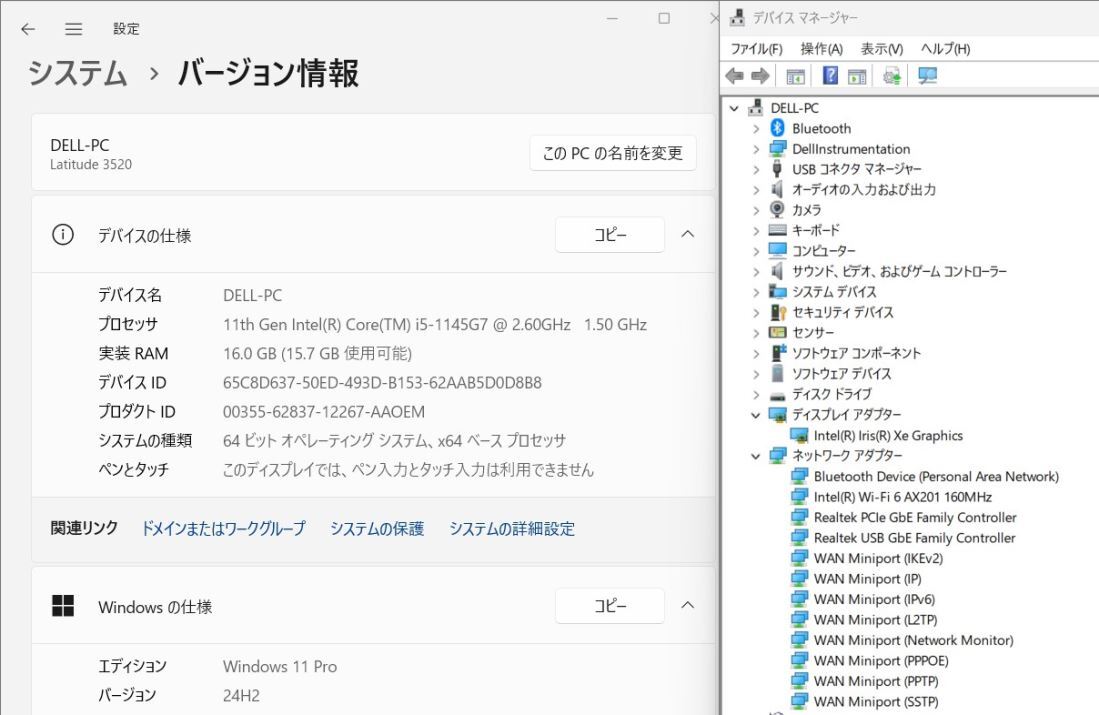1099x715 pixels.
Task: Open the Action (操作) menu
Action: coord(821,48)
